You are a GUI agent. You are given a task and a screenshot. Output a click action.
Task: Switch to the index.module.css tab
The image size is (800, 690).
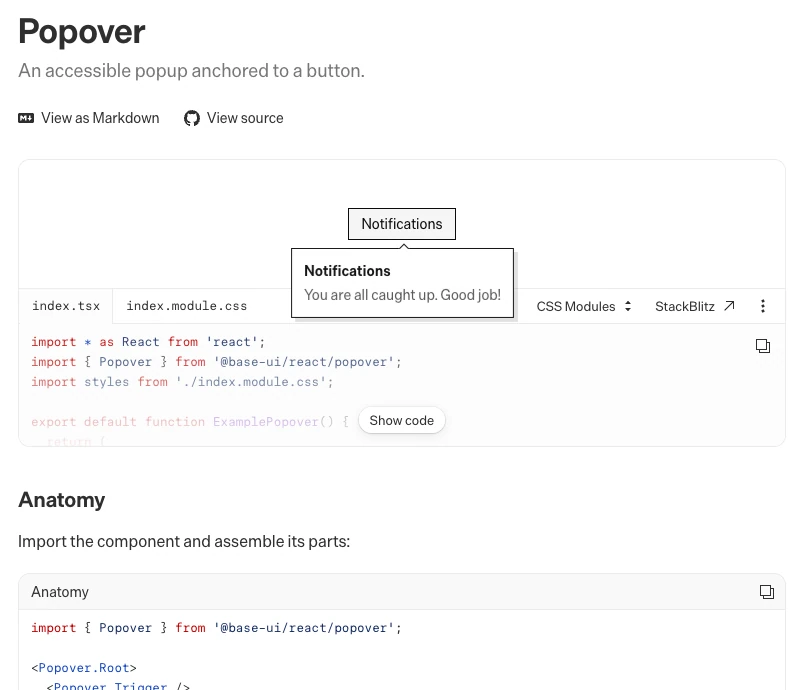[x=187, y=306]
